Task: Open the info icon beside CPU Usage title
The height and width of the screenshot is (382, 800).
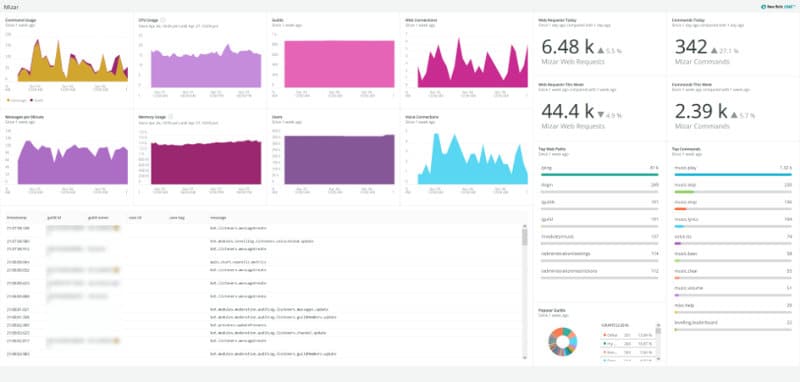Action: click(163, 20)
